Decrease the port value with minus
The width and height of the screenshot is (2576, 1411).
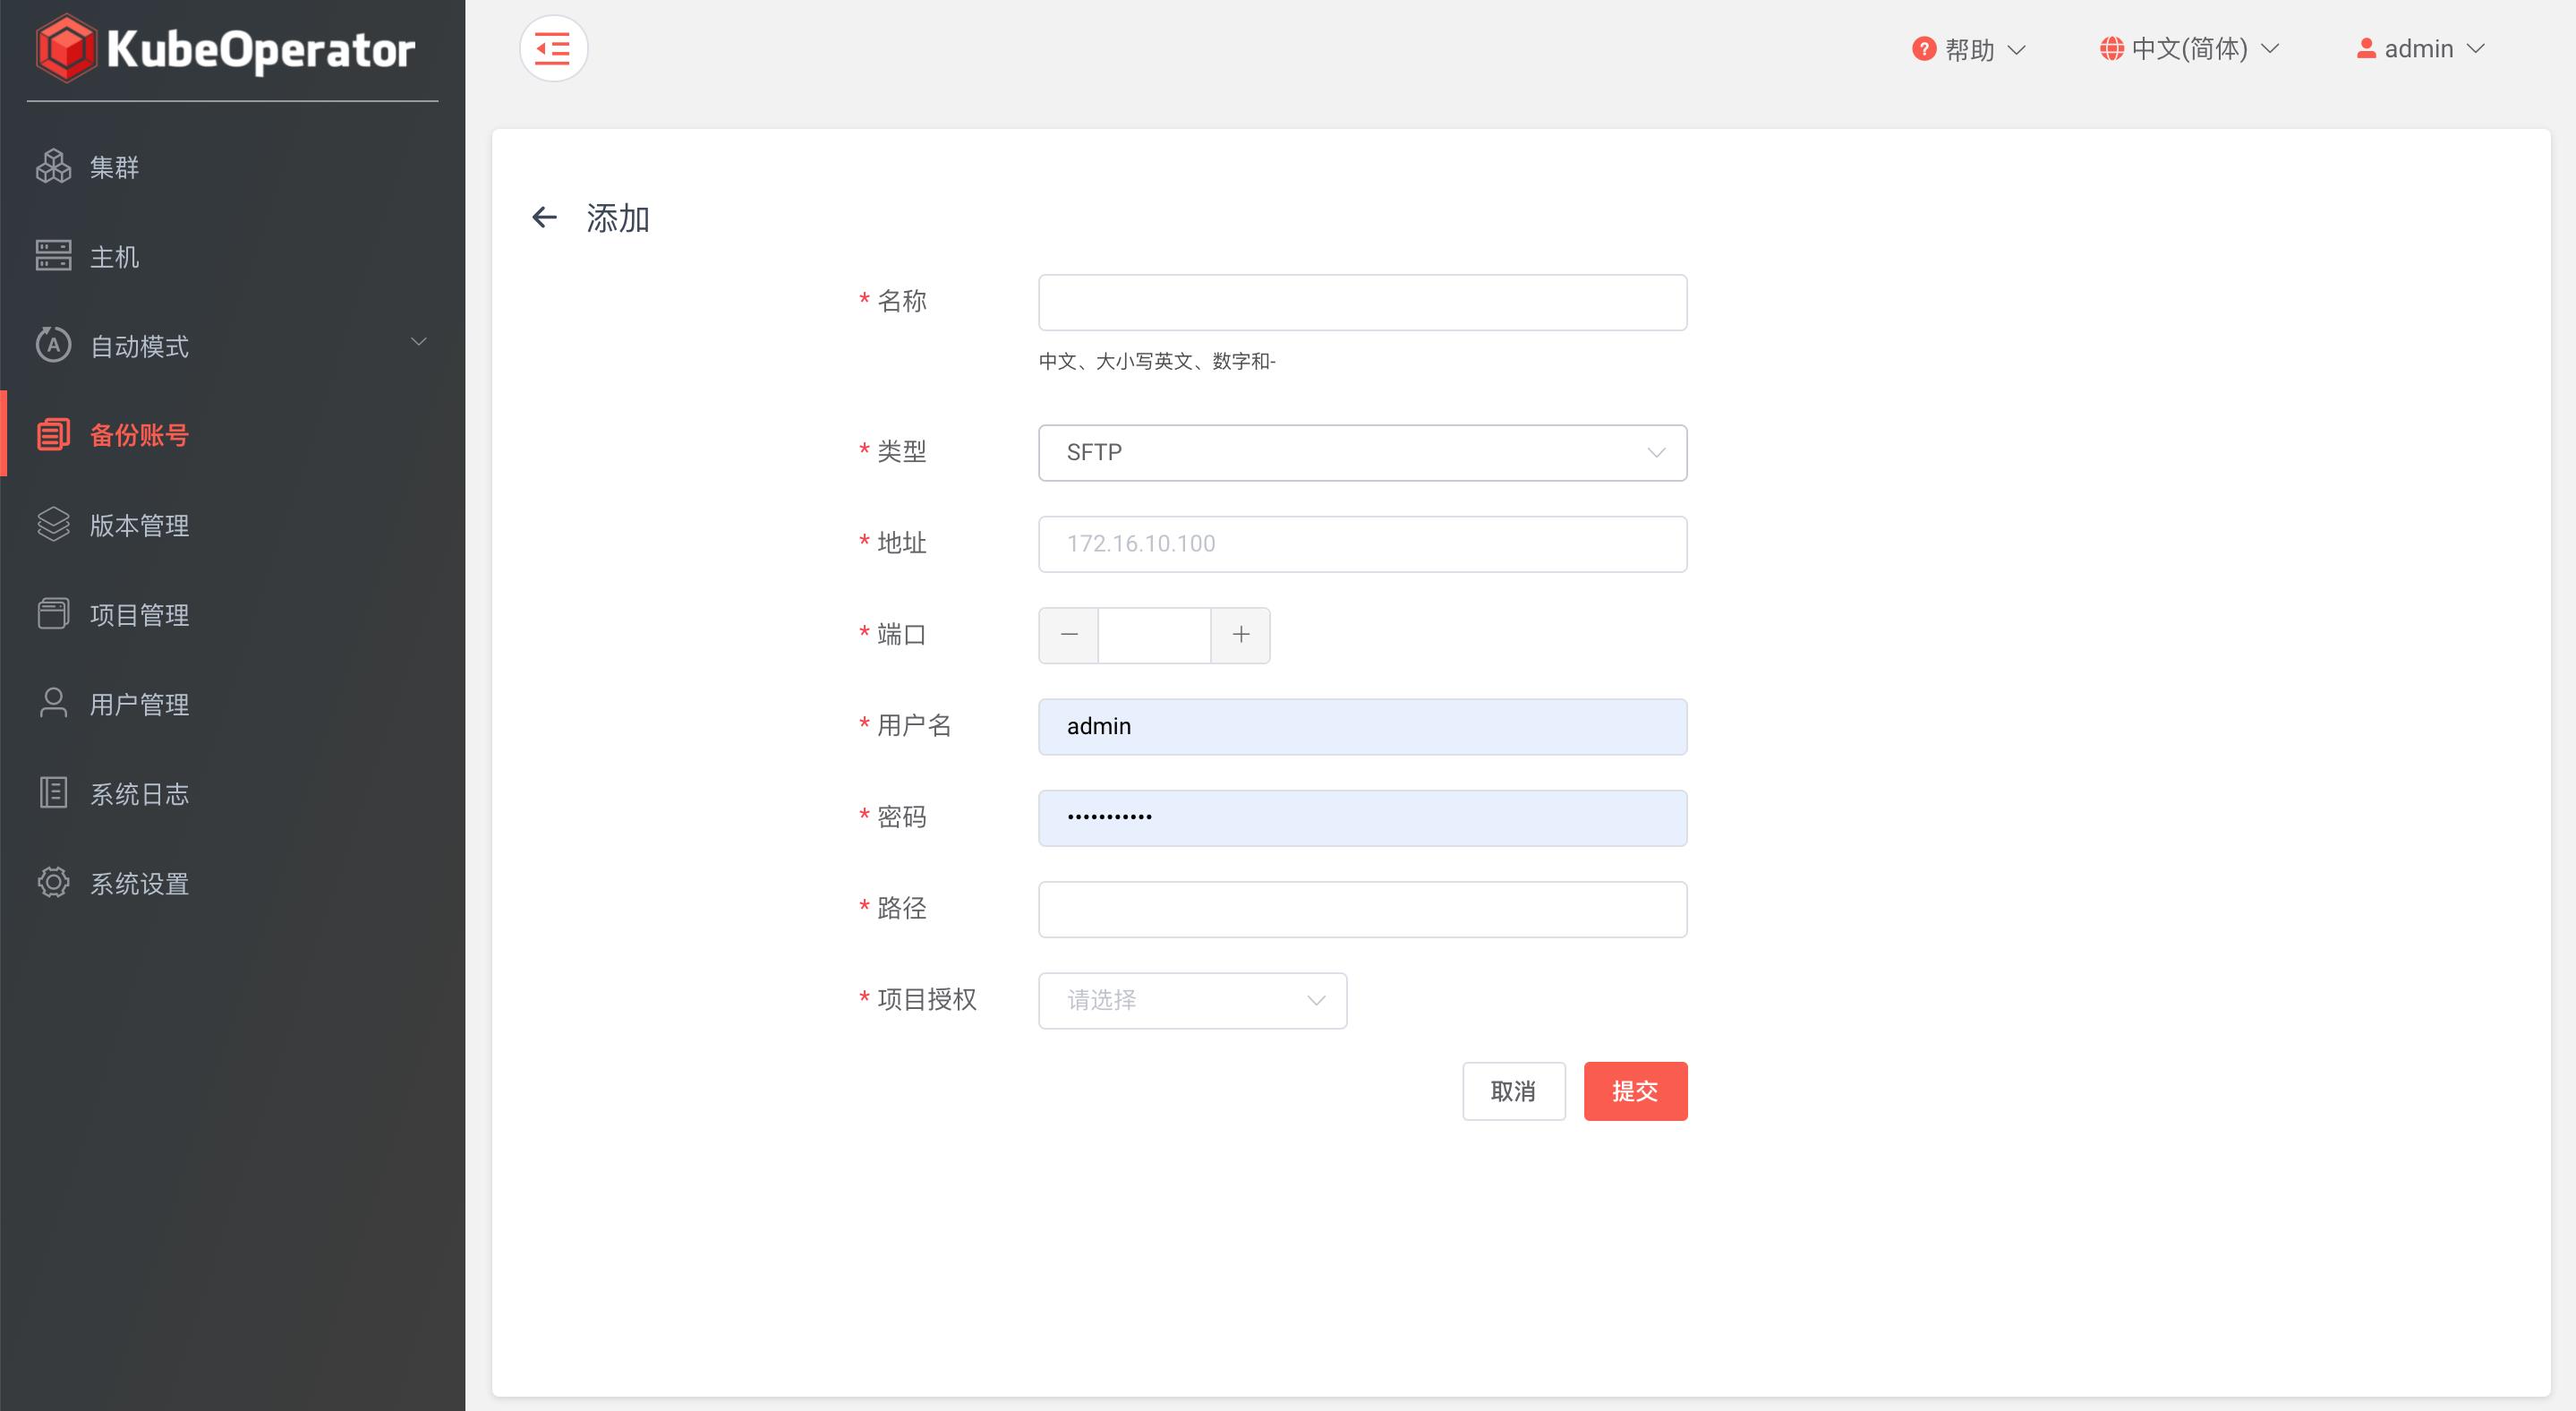1069,635
